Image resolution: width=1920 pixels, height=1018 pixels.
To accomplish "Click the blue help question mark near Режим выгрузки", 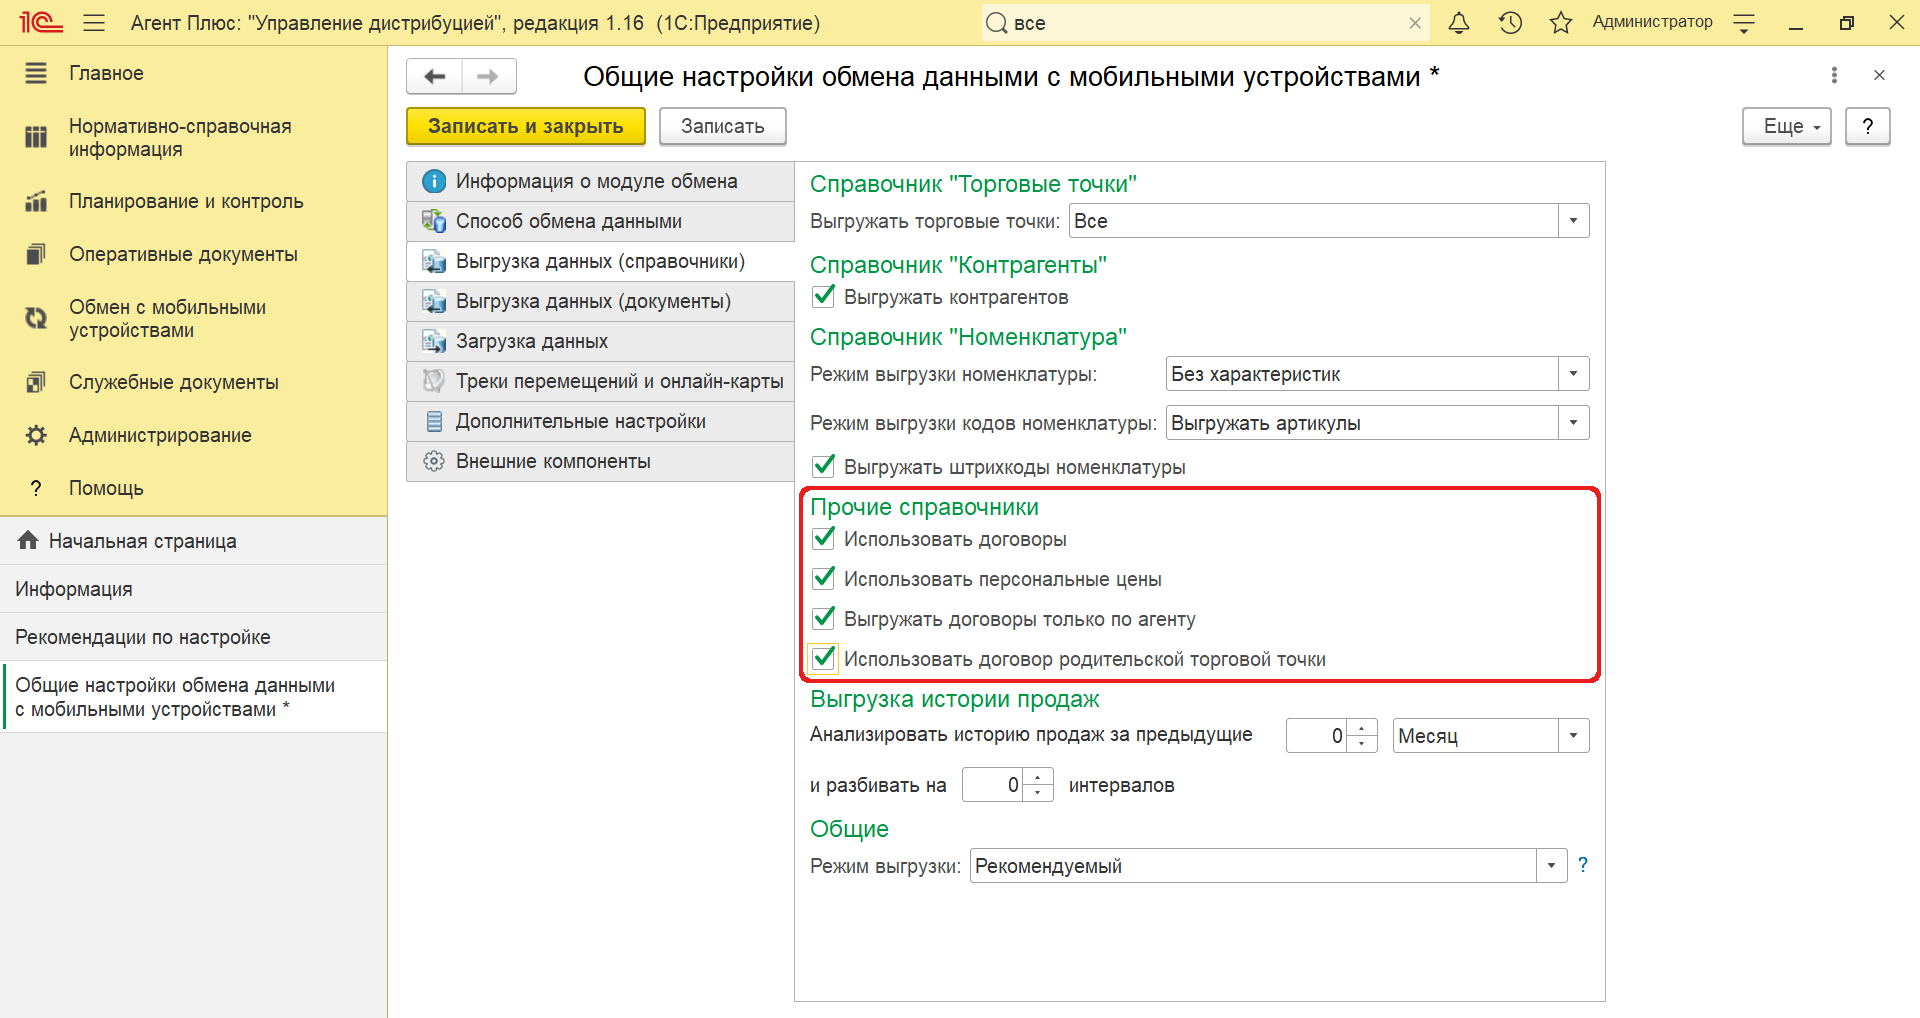I will coord(1583,865).
